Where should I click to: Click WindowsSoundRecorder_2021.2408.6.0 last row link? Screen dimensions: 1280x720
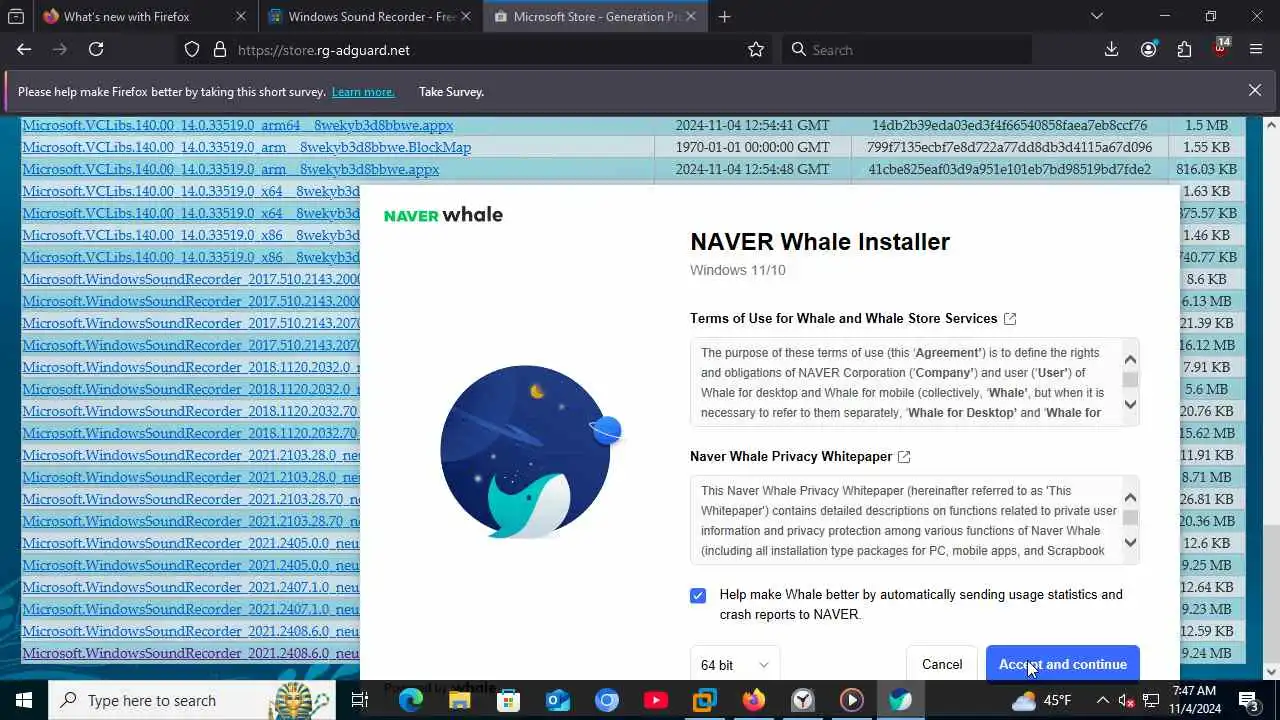coord(191,653)
